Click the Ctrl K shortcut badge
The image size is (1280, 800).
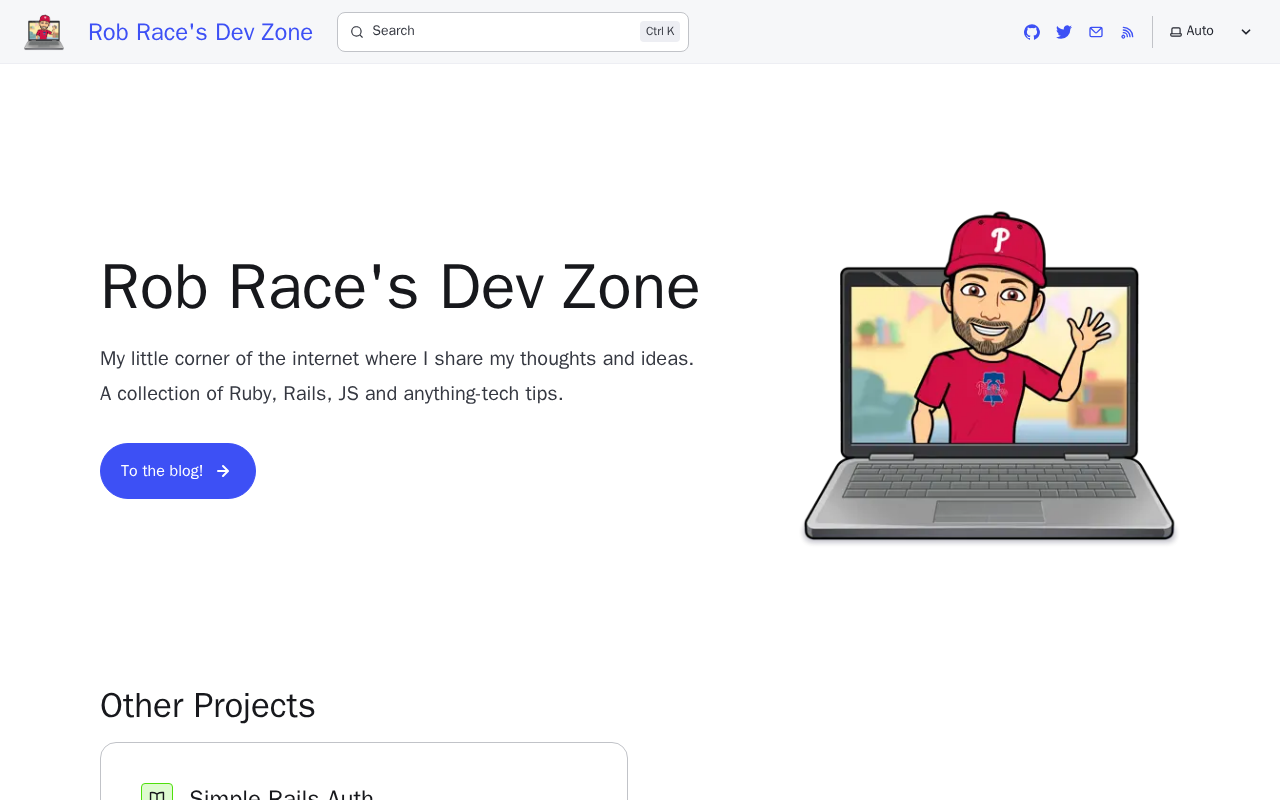click(660, 32)
